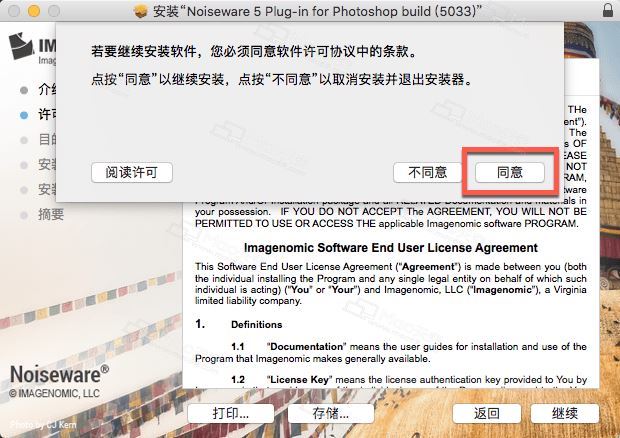Click the 不同意 (Disagree) button
This screenshot has width=620, height=438.
pyautogui.click(x=427, y=172)
